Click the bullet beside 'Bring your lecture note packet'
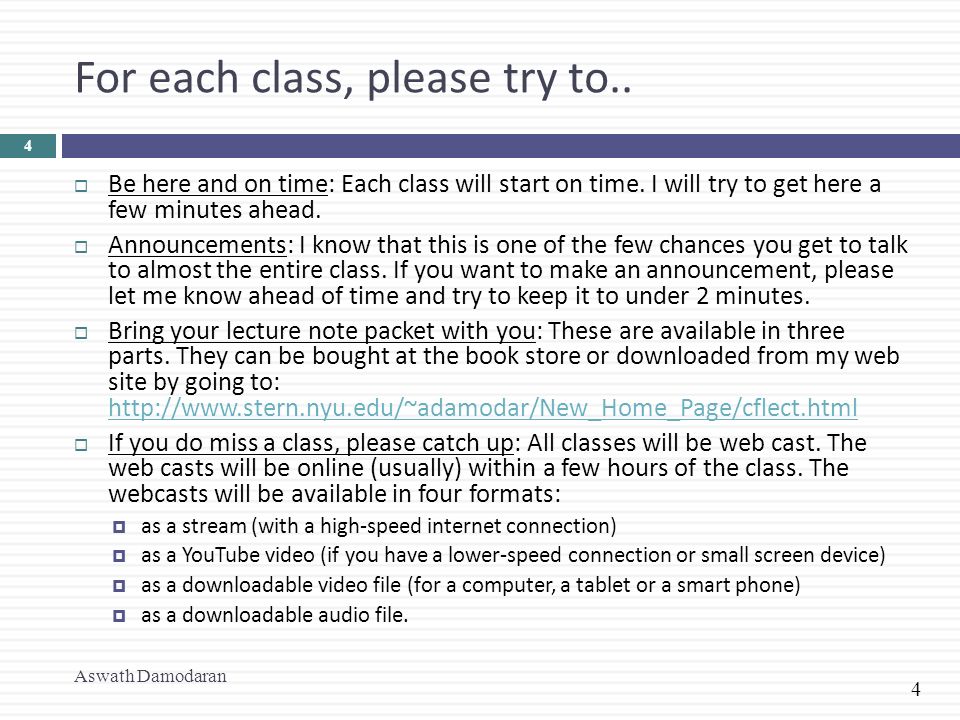Image resolution: width=960 pixels, height=720 pixels. click(81, 333)
